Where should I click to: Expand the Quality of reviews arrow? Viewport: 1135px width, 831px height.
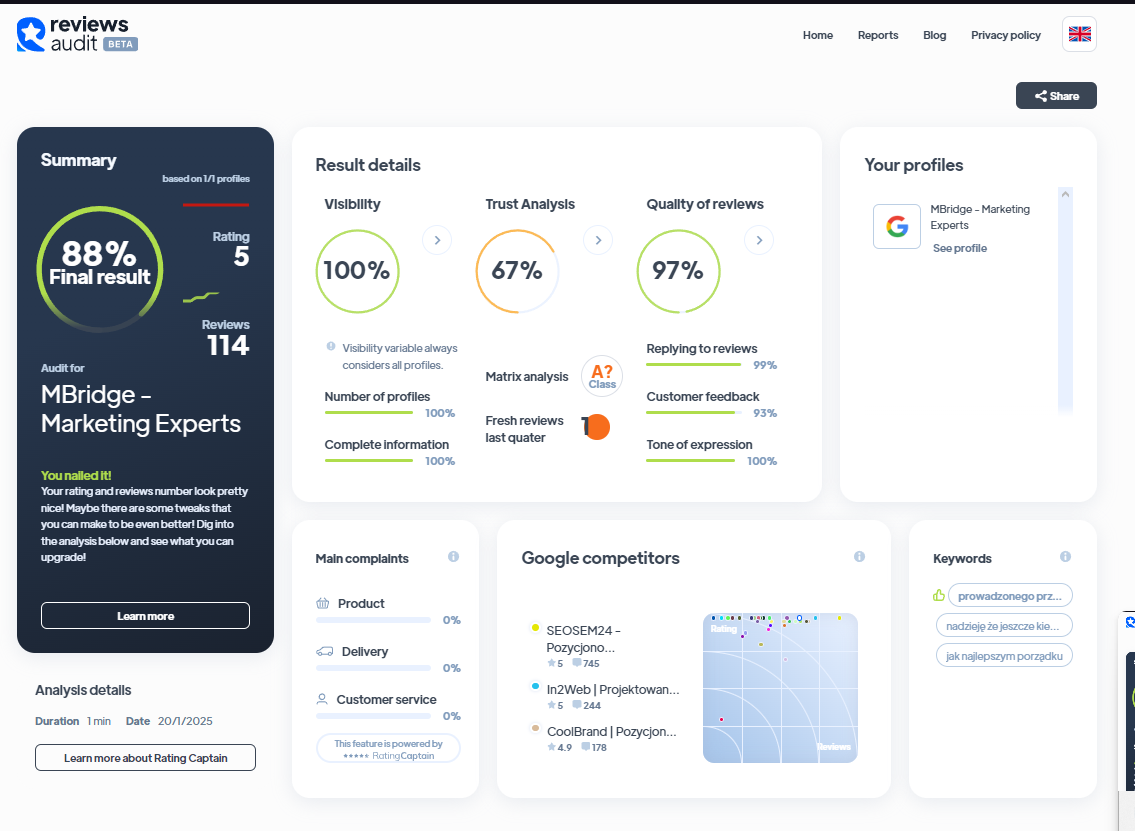[x=759, y=240]
